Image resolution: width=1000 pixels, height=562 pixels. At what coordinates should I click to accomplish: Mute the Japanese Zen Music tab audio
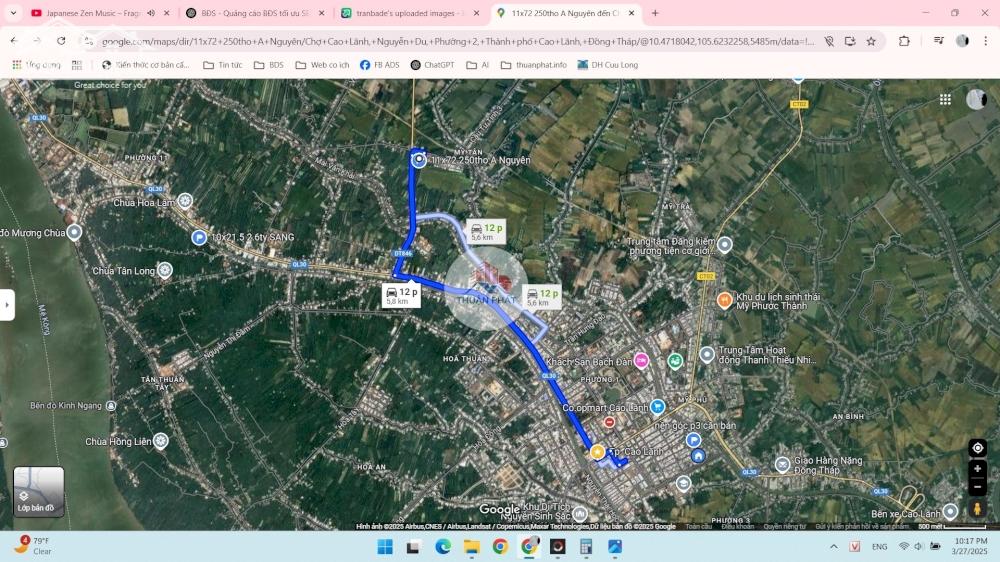click(151, 13)
